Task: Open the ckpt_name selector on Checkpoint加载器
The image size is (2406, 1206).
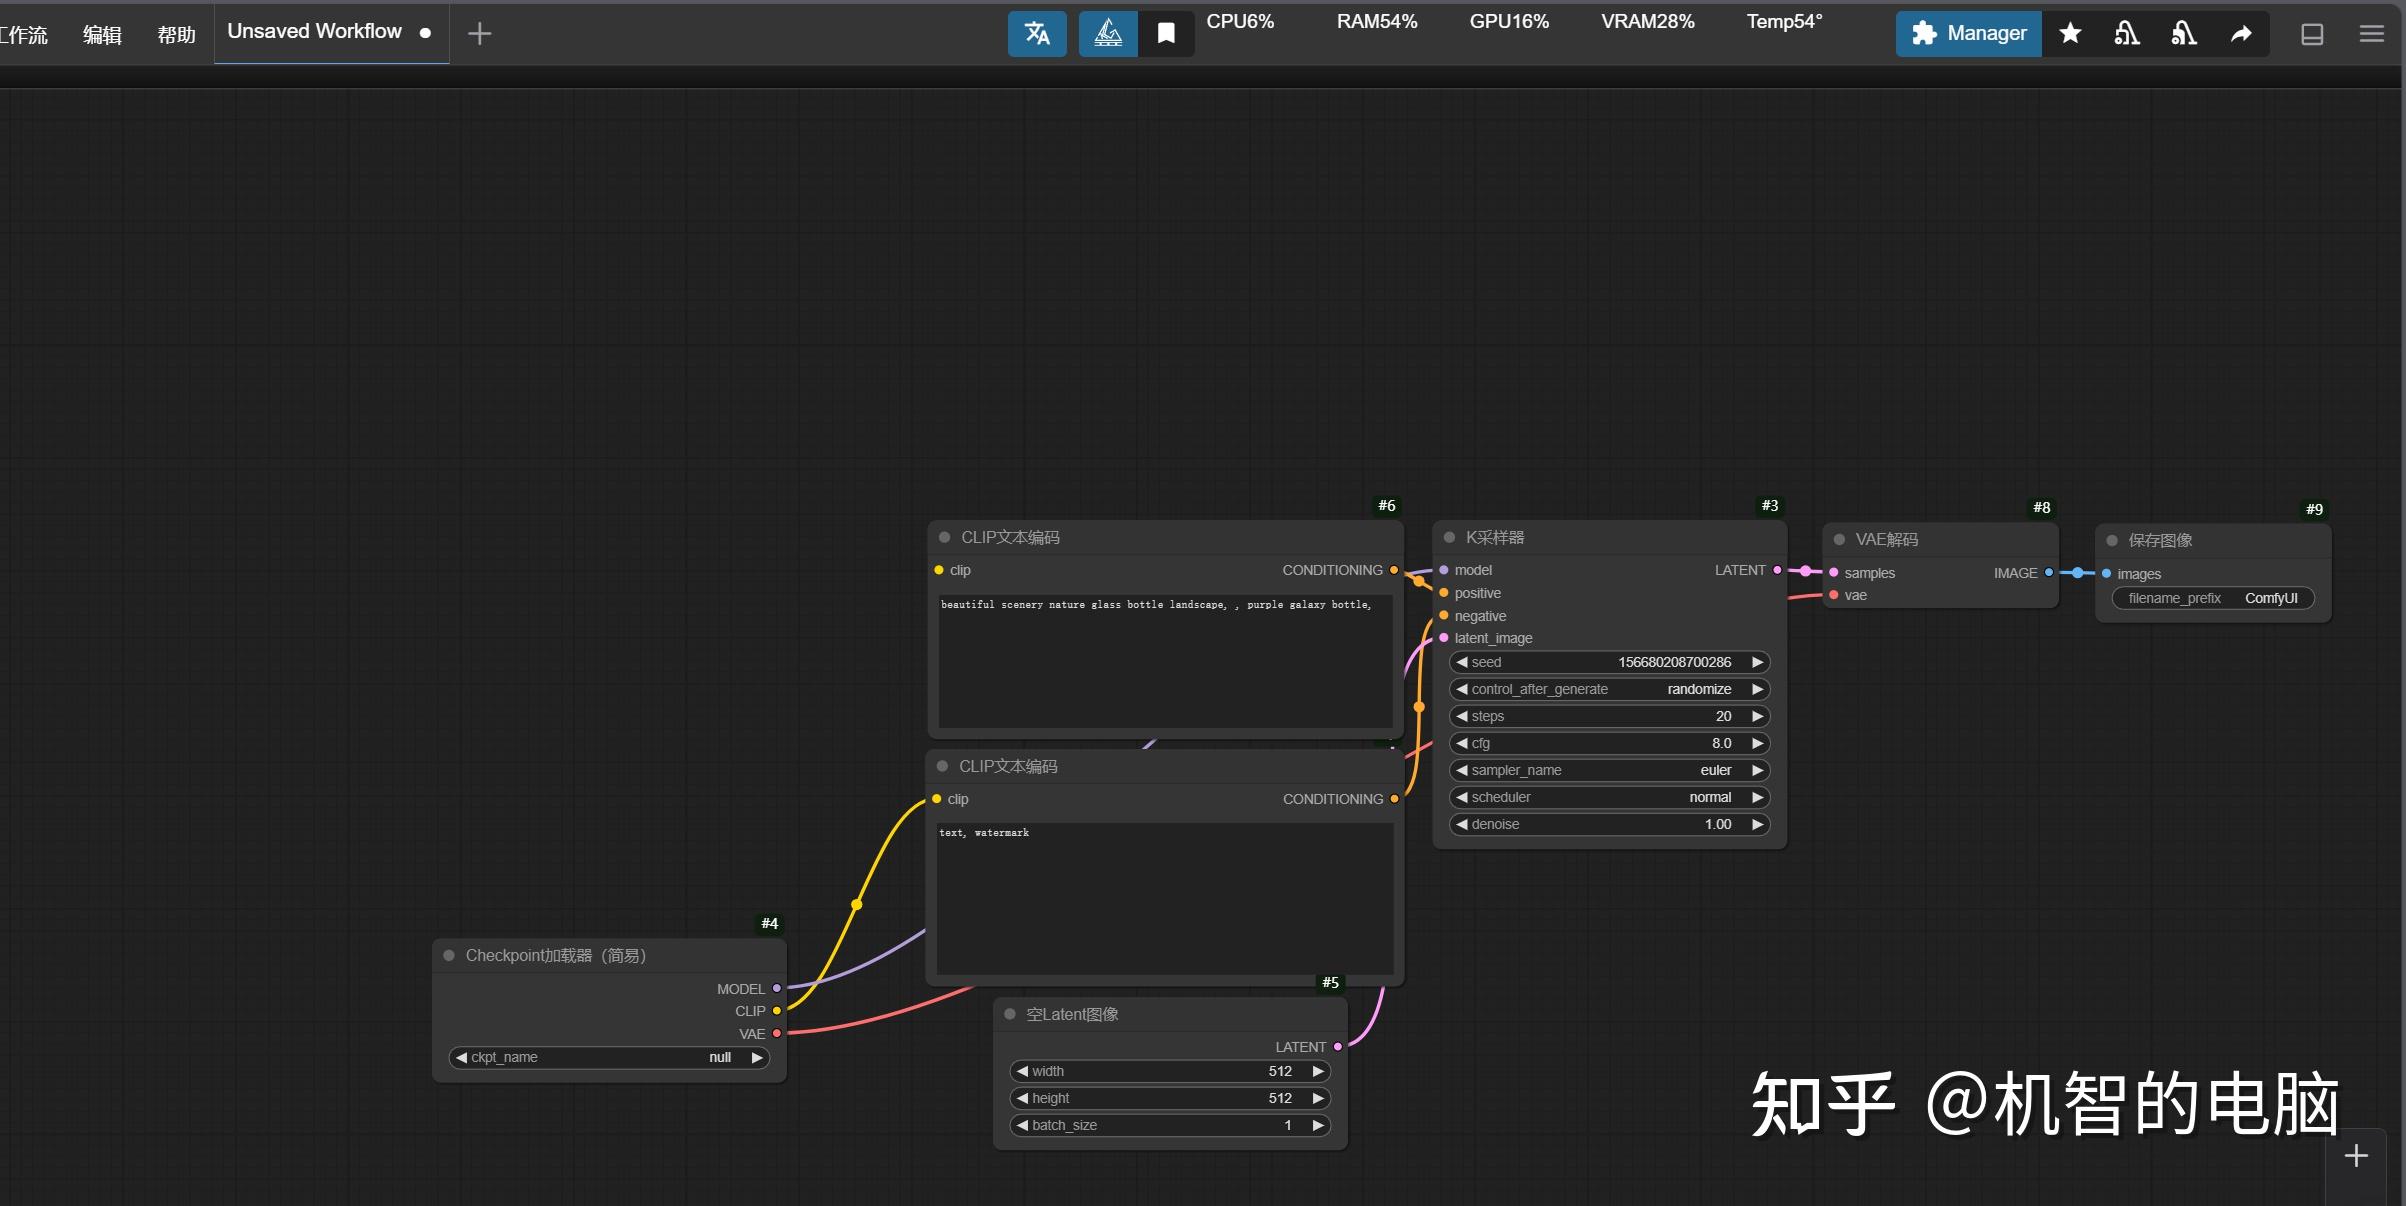Action: coord(608,1057)
